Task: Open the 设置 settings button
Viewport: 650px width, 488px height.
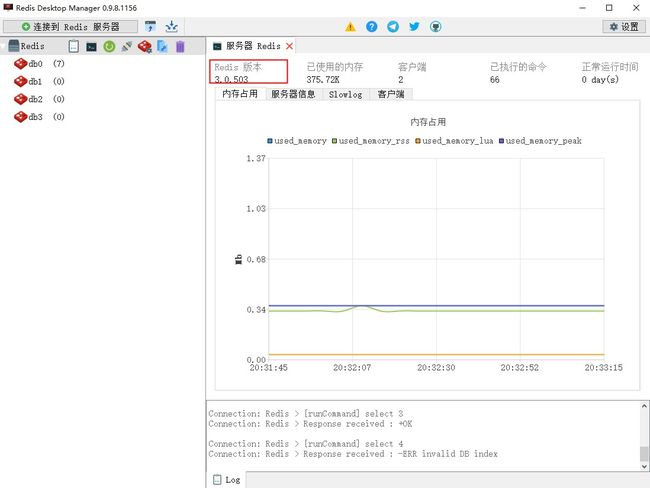Action: click(x=624, y=27)
